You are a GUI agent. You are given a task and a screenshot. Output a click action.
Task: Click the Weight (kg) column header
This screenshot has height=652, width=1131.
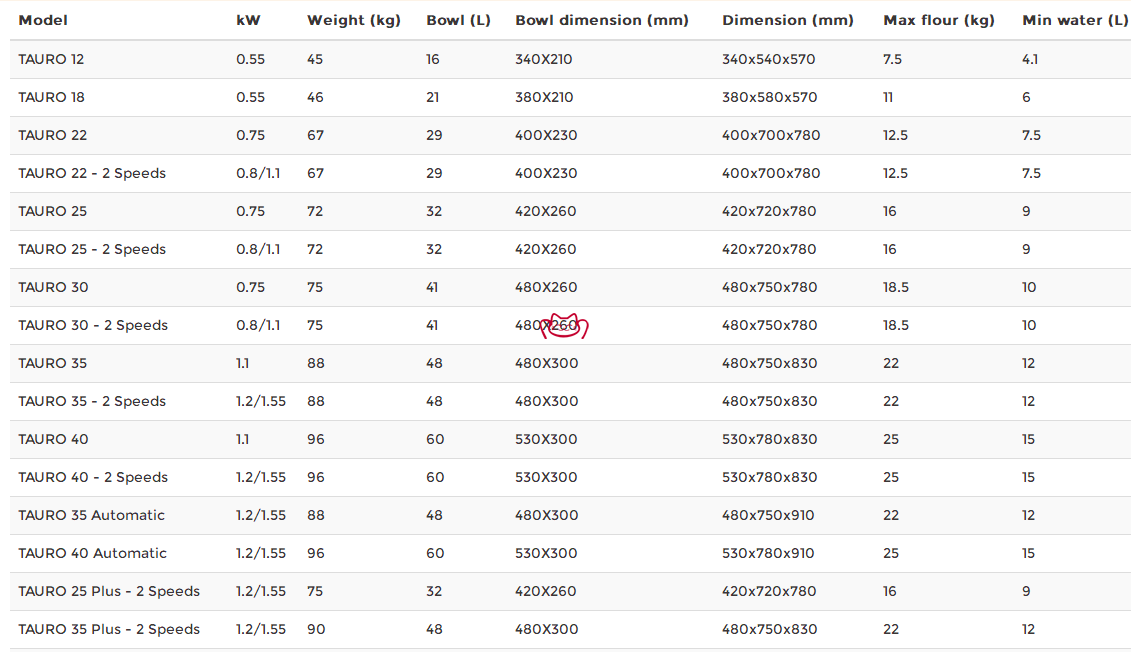click(x=353, y=20)
